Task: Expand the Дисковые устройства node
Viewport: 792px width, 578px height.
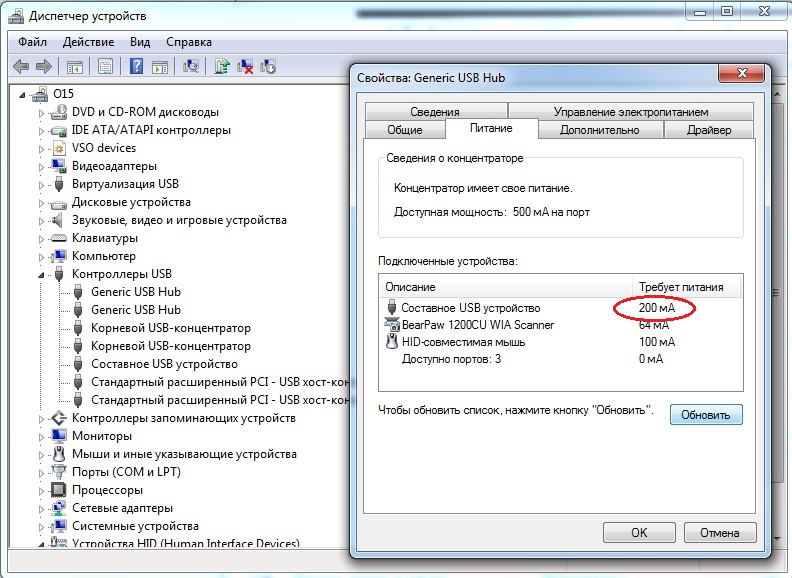Action: (41, 203)
